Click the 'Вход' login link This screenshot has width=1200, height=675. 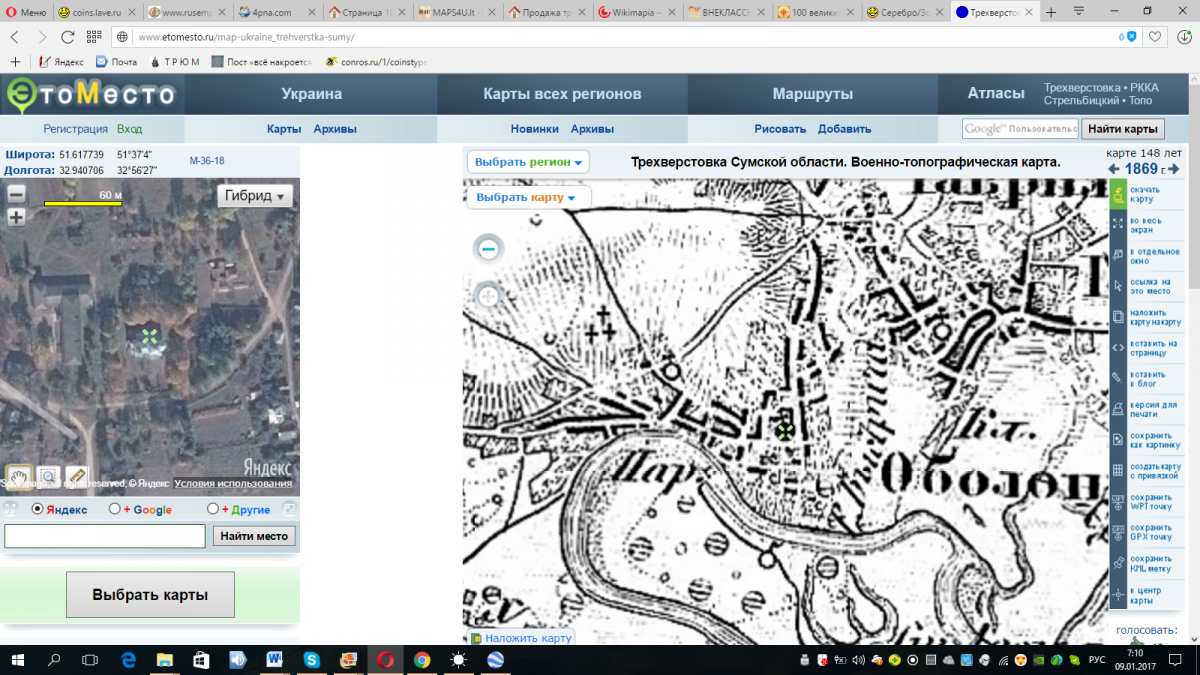coord(129,129)
